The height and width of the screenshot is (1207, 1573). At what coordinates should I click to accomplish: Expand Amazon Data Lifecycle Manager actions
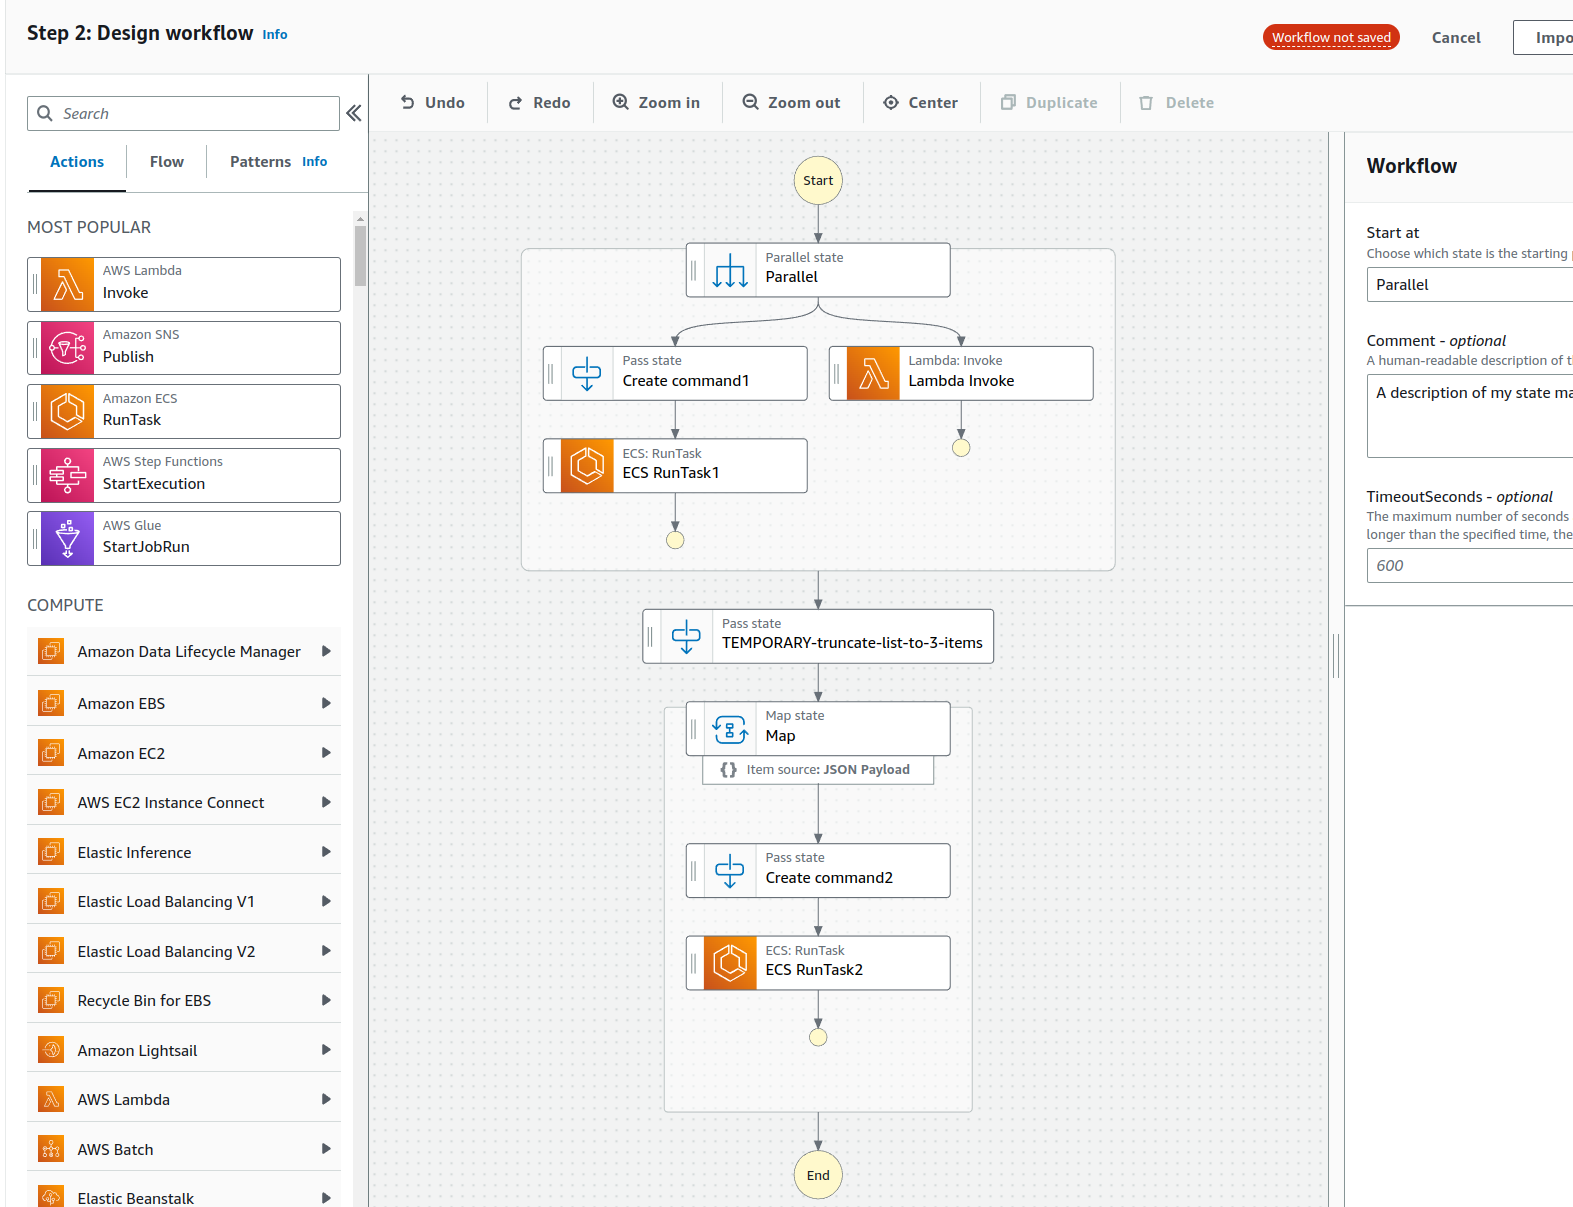[326, 651]
